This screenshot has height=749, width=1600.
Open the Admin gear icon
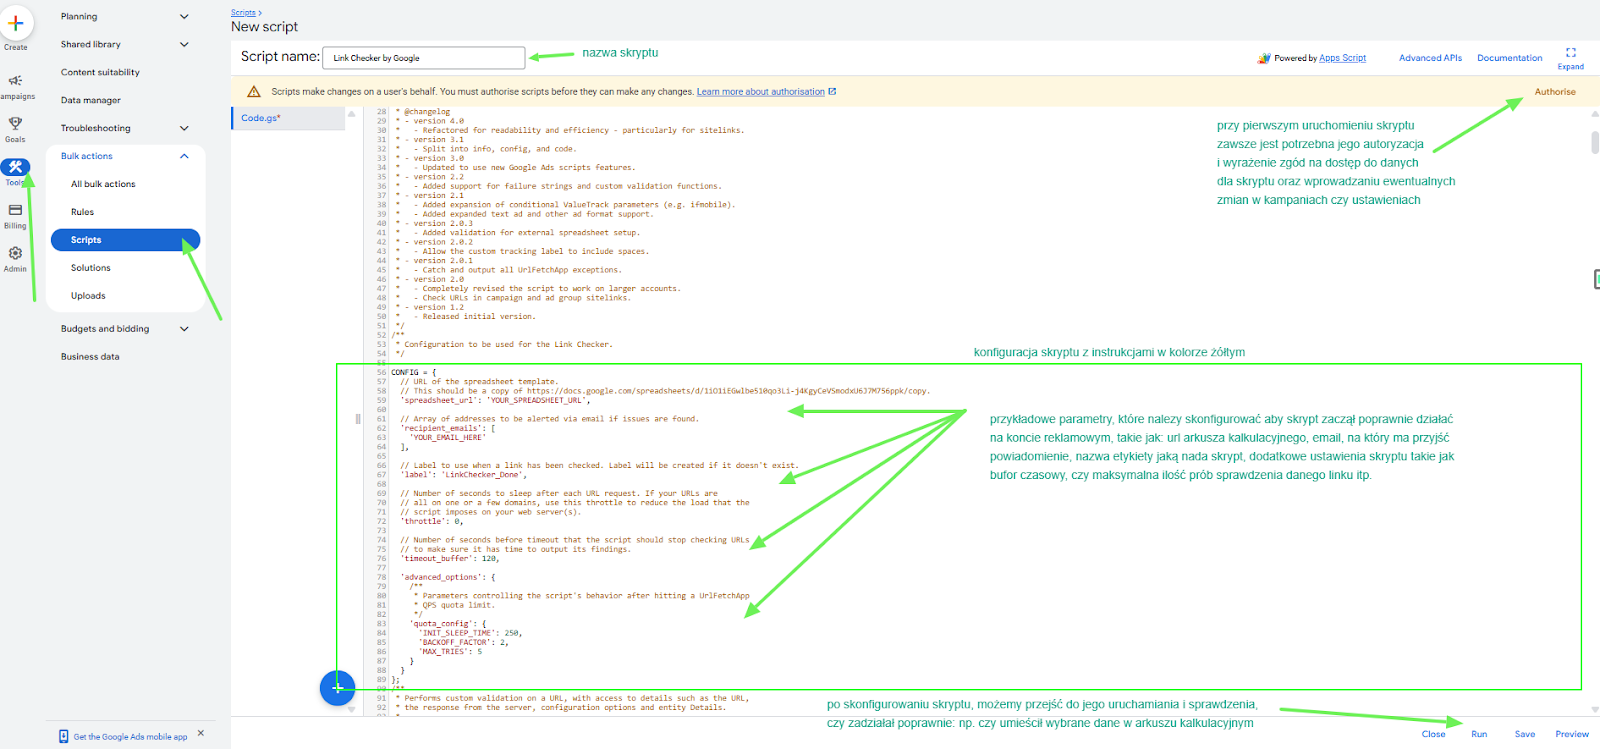tap(15, 253)
